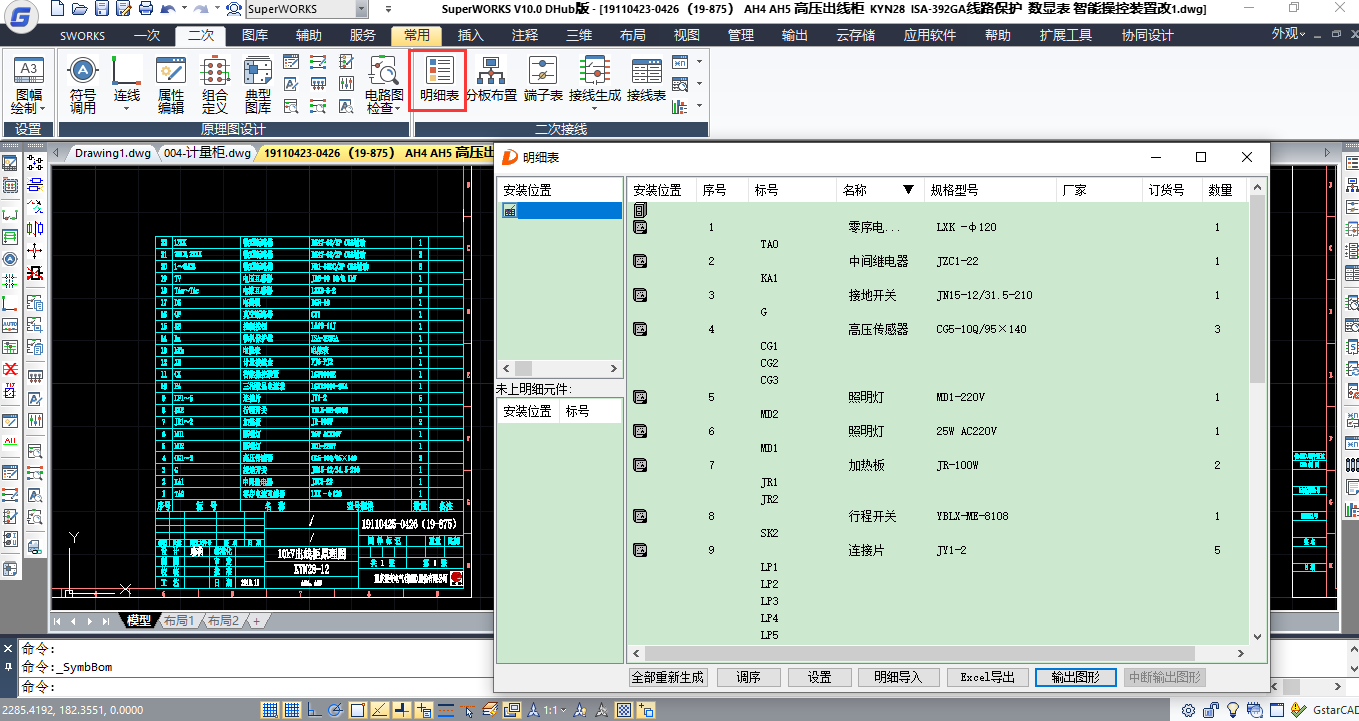Click the 调序 reorder button
This screenshot has width=1359, height=721.
[748, 677]
